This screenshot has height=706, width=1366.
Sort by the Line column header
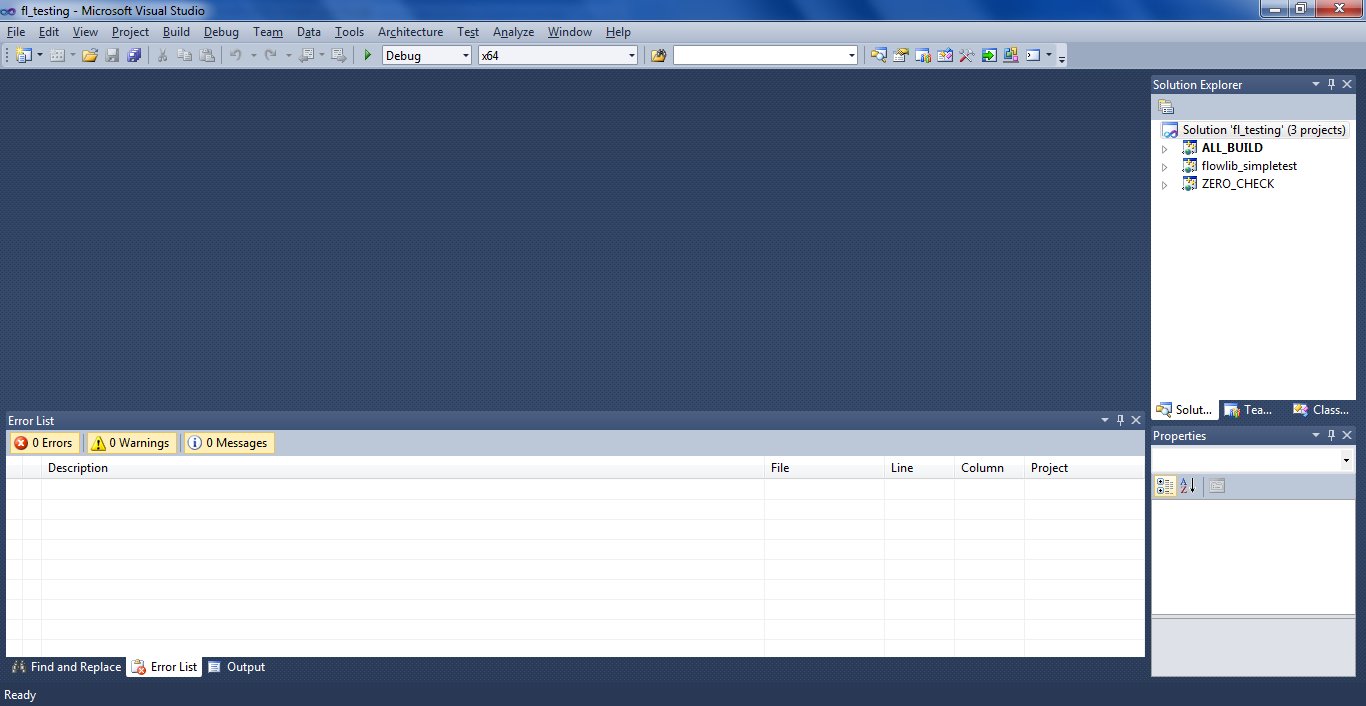(x=919, y=468)
